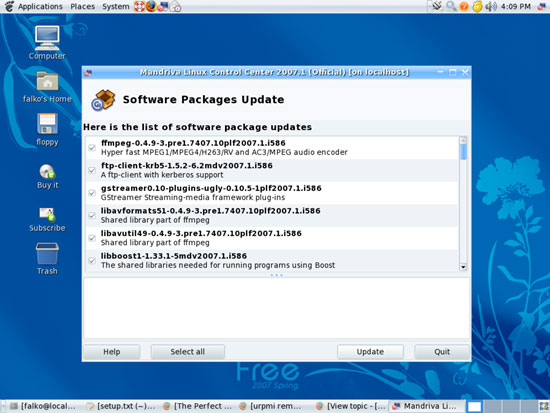Open the Places menu

82,6
